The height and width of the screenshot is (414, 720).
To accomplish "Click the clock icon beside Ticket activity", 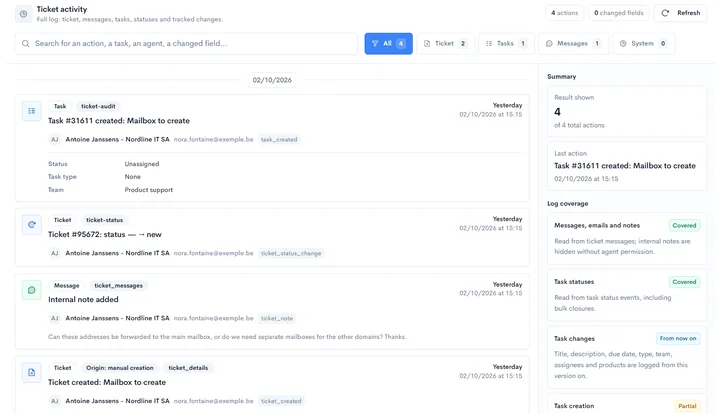I will pos(23,14).
